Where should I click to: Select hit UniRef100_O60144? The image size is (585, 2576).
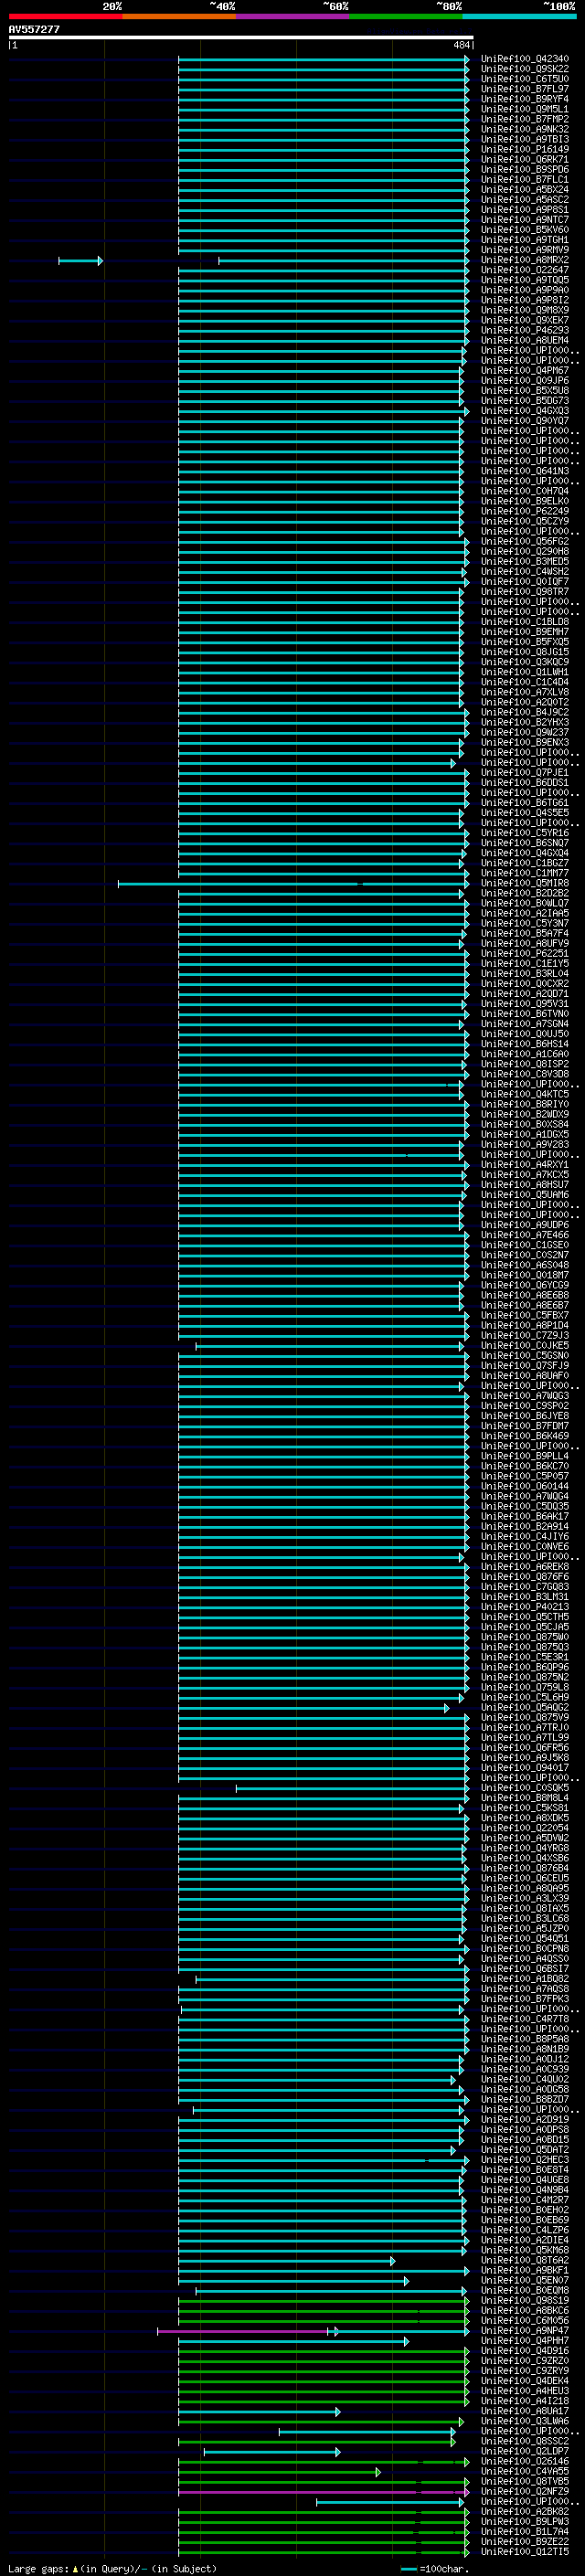click(x=524, y=1487)
